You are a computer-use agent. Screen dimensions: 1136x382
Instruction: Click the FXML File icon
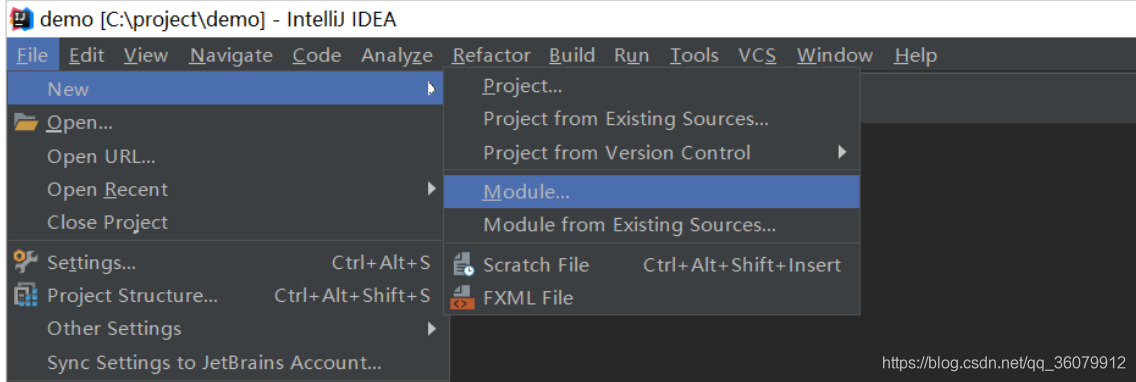click(463, 298)
